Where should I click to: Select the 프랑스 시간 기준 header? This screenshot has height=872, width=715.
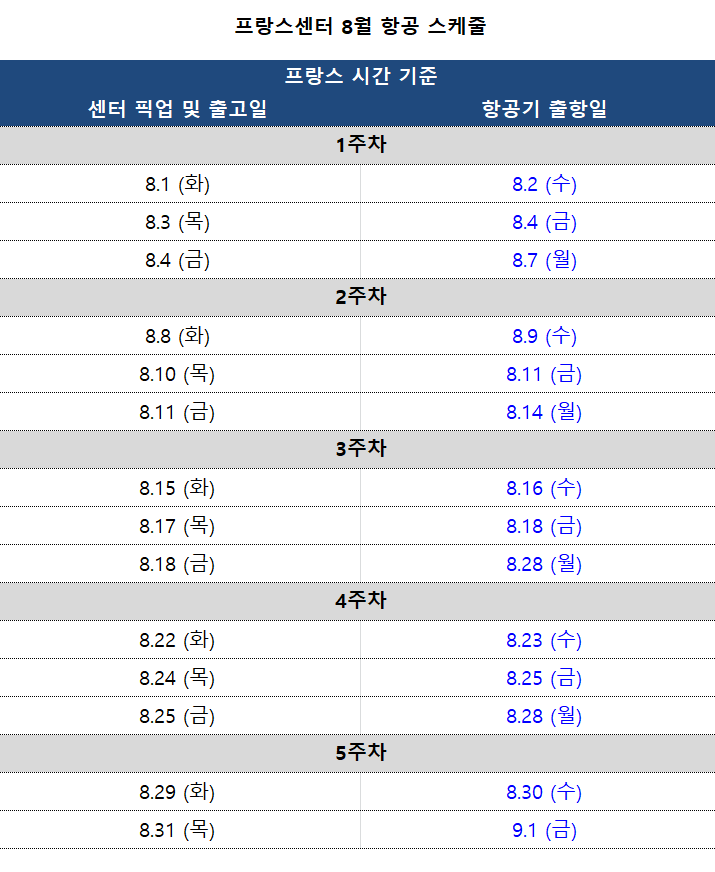tap(361, 76)
